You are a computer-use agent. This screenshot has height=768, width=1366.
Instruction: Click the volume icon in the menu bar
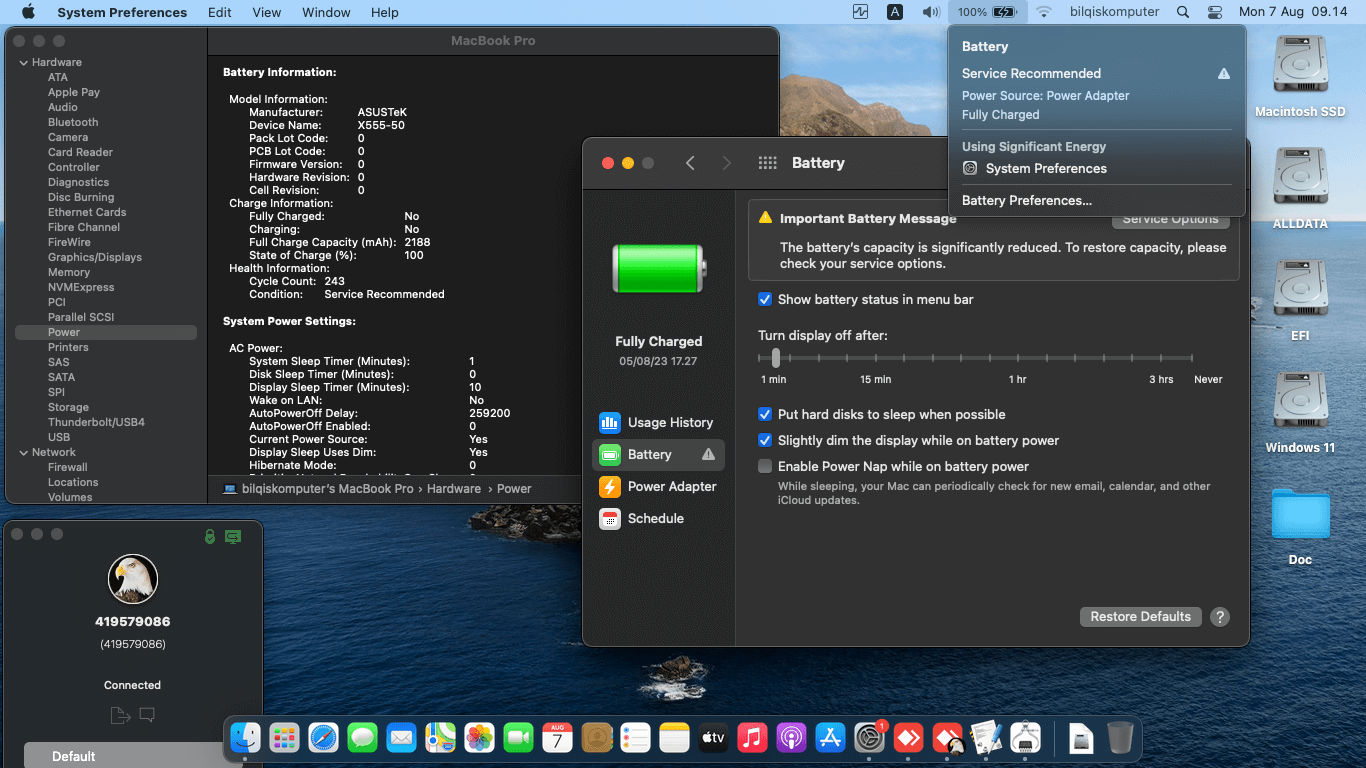click(x=931, y=12)
